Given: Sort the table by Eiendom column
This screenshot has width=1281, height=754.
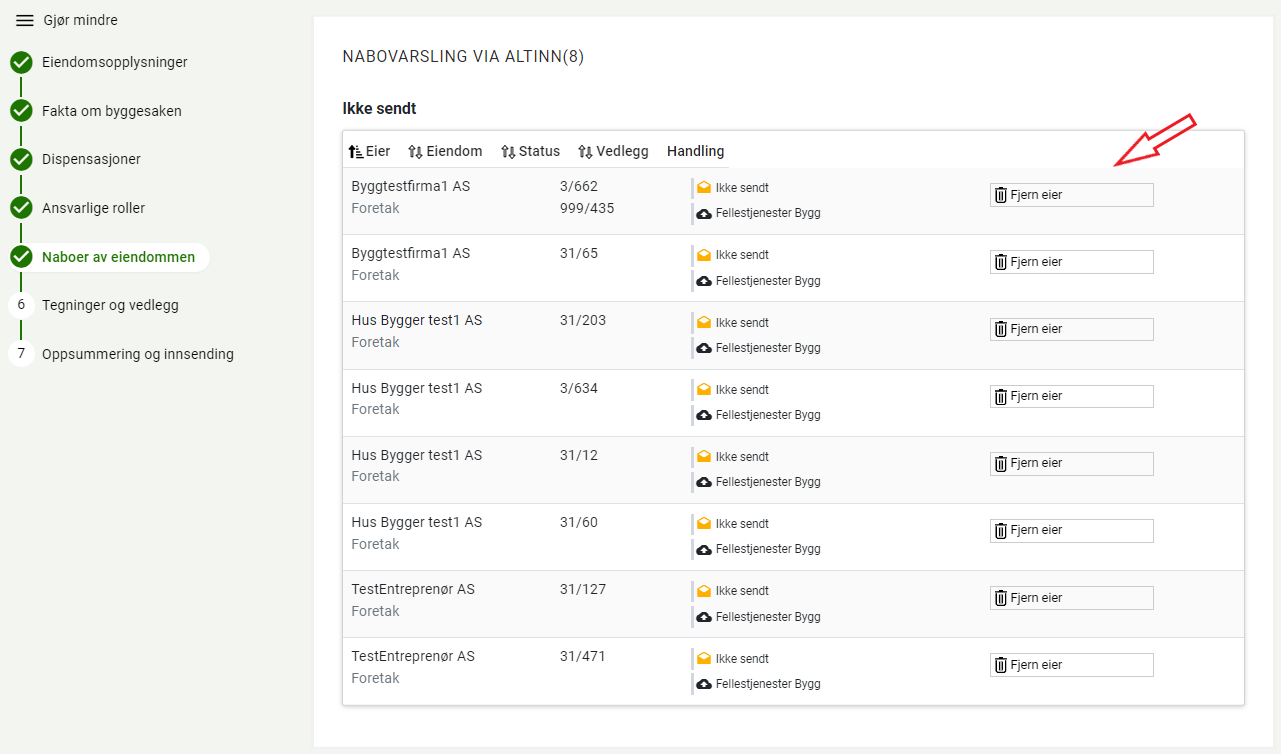Looking at the screenshot, I should click(x=445, y=152).
